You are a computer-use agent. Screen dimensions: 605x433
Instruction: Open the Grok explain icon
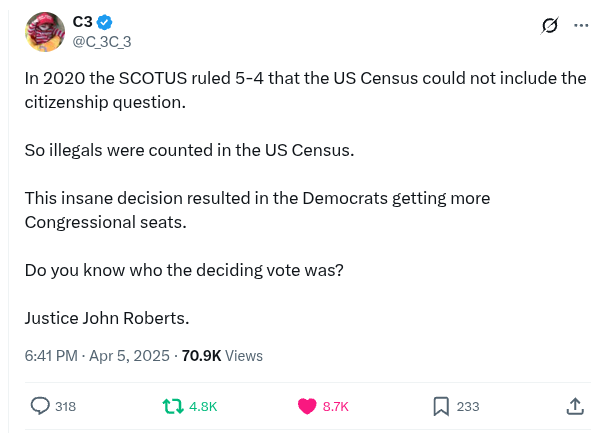(x=548, y=26)
